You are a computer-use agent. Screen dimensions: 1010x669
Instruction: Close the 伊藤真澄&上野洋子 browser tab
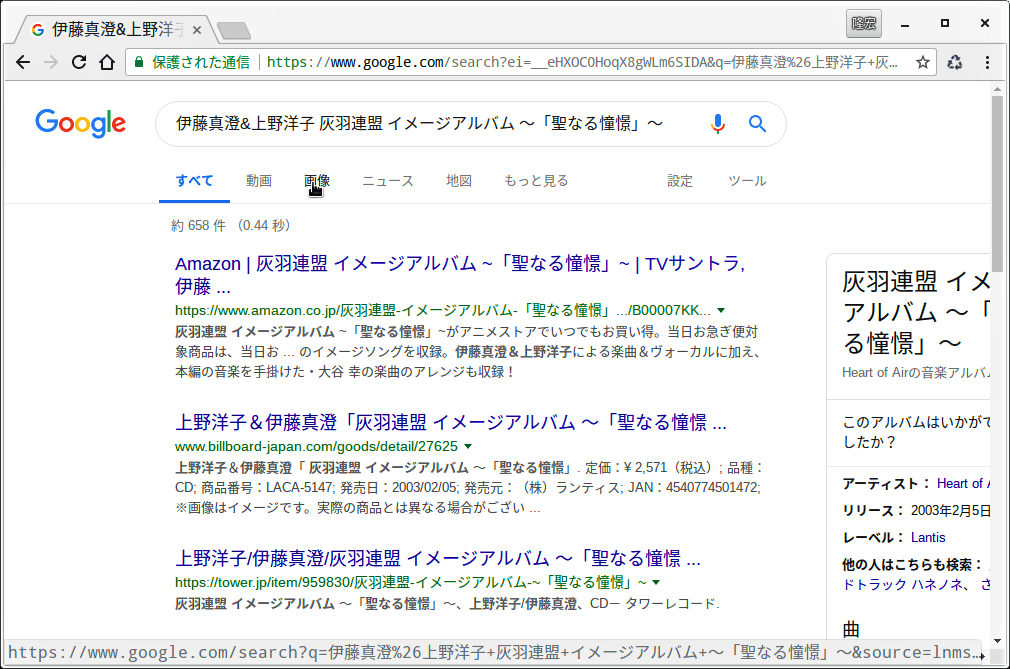pos(196,30)
